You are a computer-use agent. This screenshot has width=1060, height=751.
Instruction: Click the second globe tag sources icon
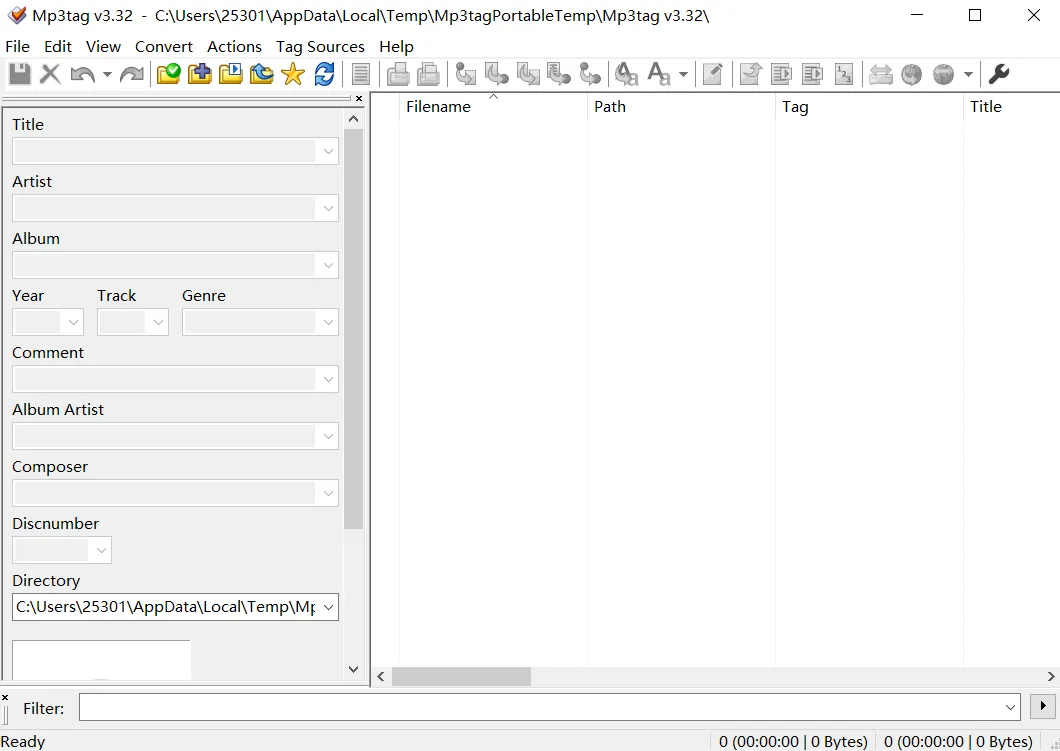pos(943,74)
